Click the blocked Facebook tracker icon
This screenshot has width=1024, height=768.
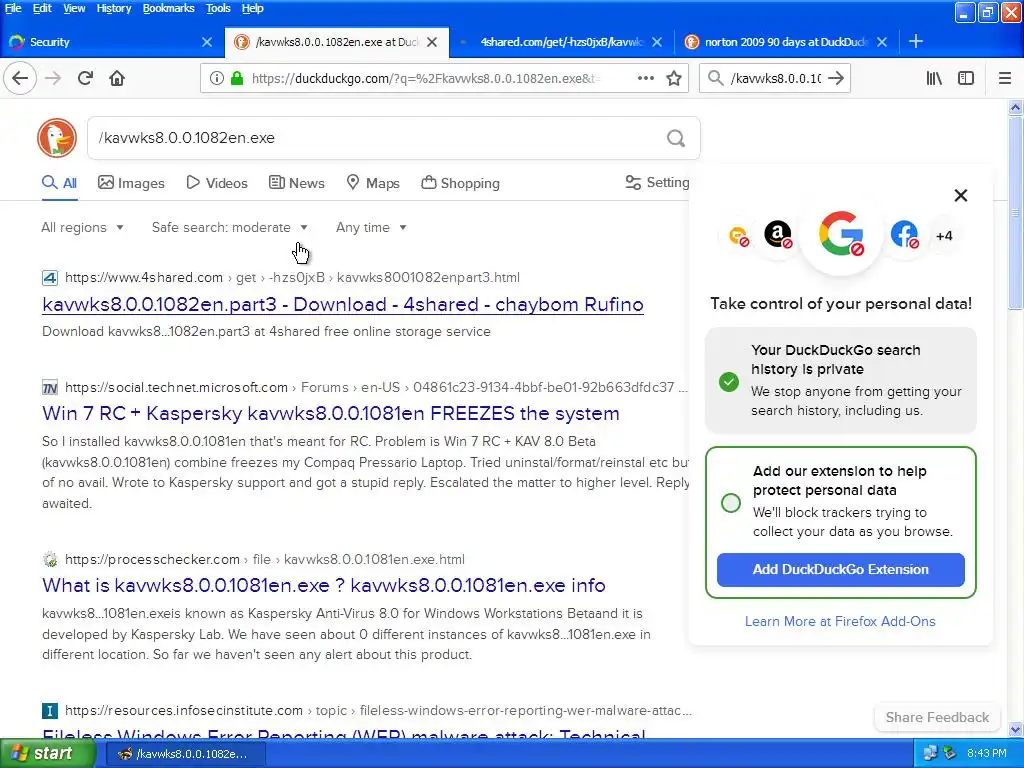click(904, 234)
